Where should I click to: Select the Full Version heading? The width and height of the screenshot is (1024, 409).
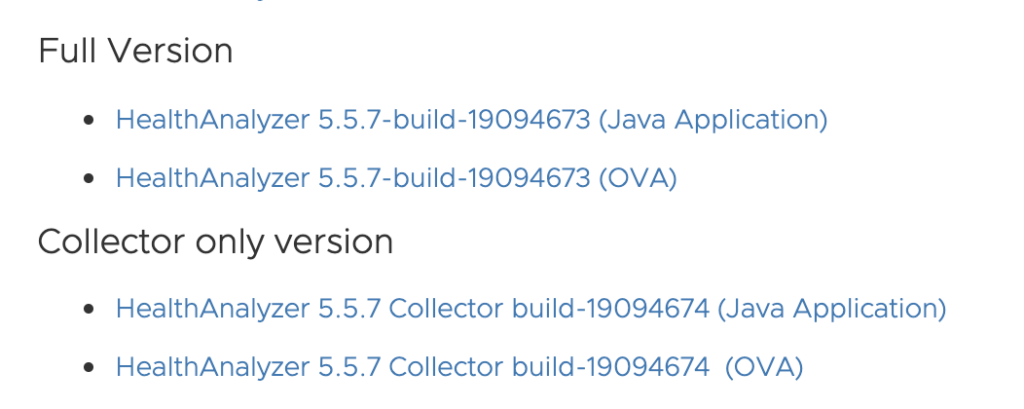(x=135, y=51)
